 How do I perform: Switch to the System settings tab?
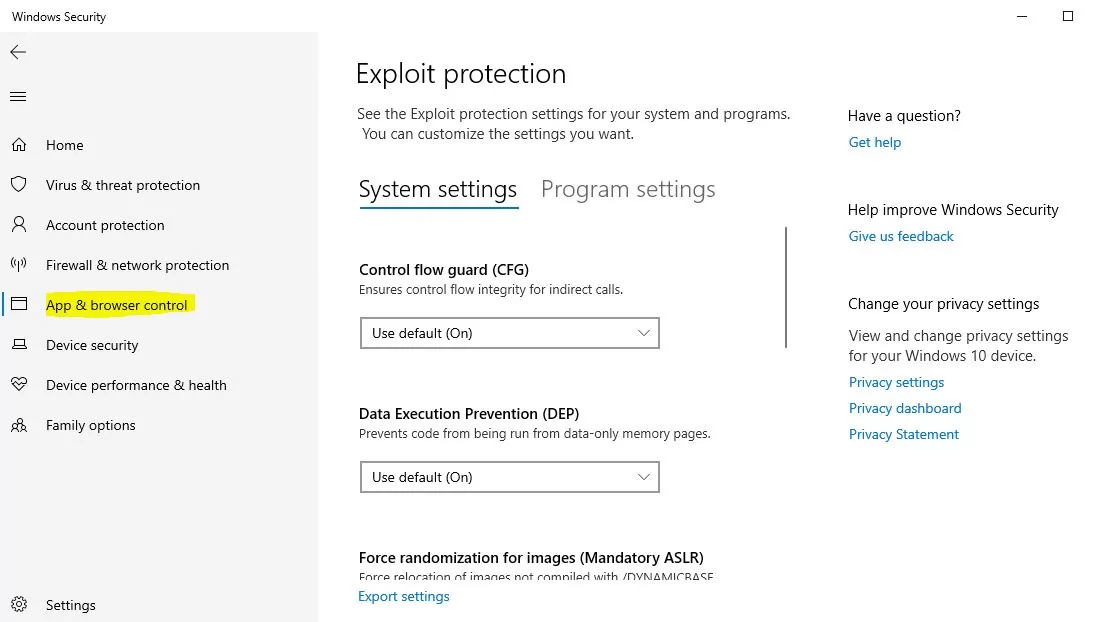pyautogui.click(x=438, y=189)
